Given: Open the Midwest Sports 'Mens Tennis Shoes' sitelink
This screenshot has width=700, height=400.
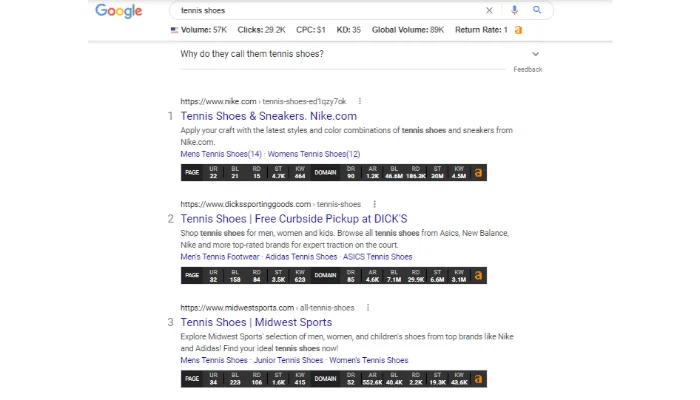Looking at the screenshot, I should pyautogui.click(x=214, y=360).
